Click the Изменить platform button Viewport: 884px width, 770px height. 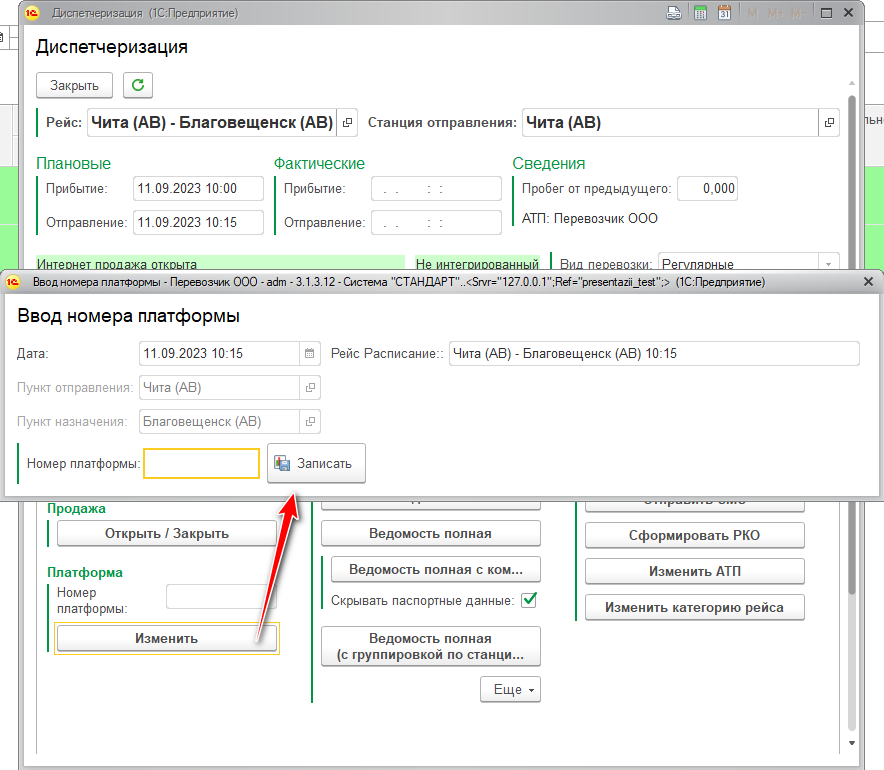[166, 639]
